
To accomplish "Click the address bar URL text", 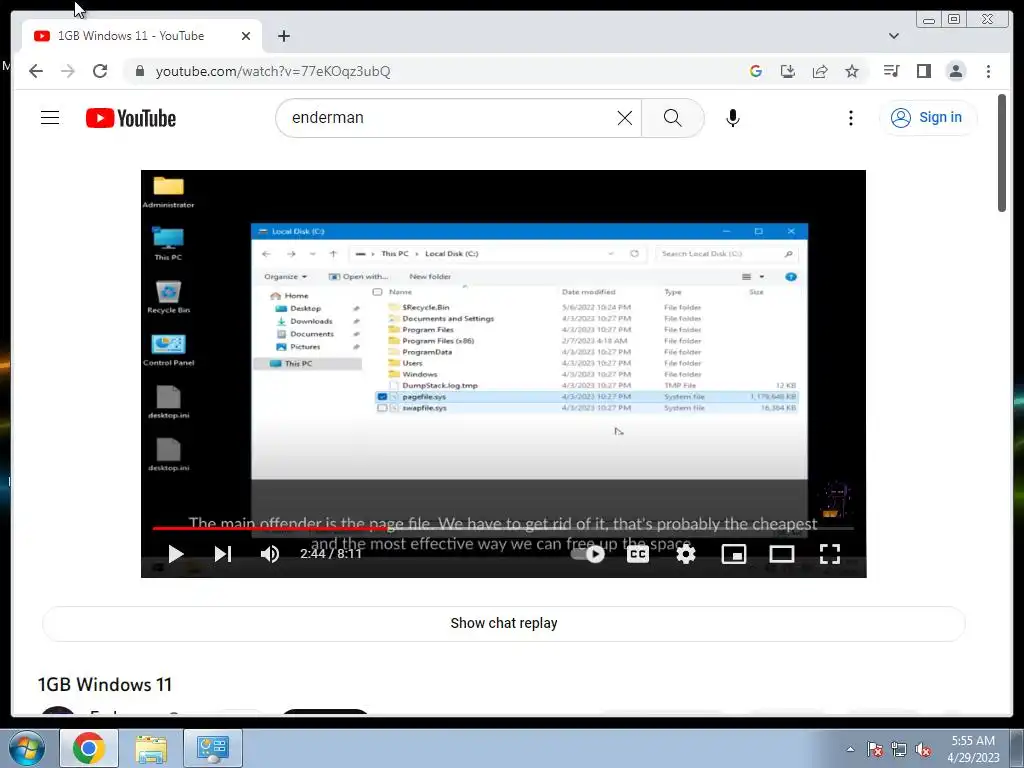I will [x=273, y=71].
